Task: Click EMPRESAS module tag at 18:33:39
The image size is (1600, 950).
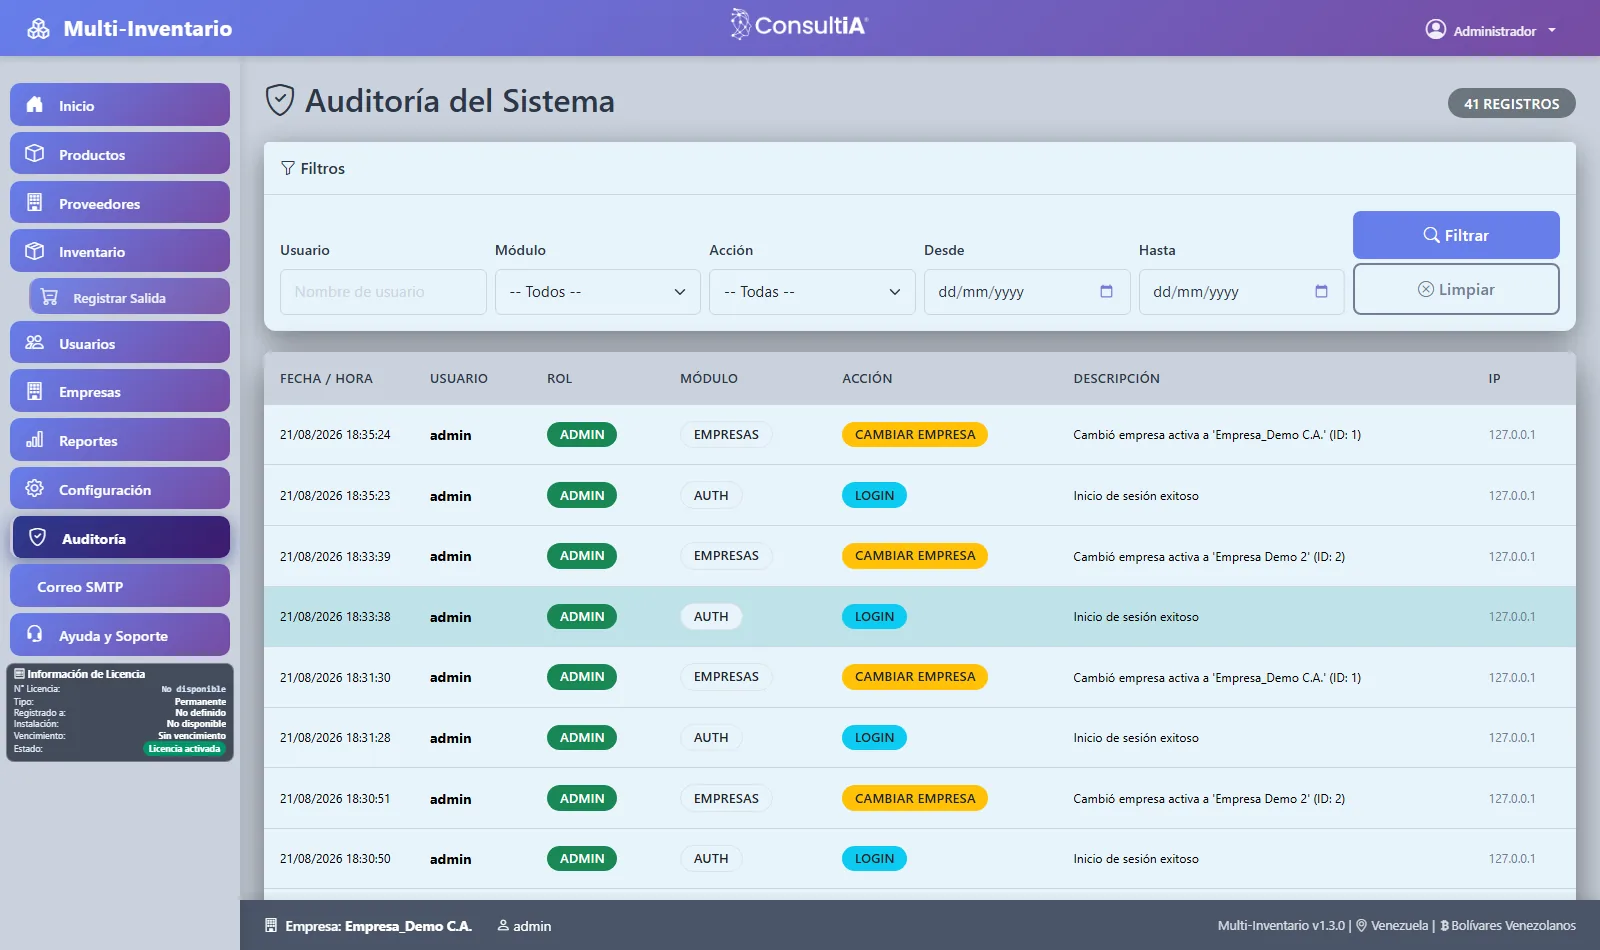Action: [x=726, y=556]
